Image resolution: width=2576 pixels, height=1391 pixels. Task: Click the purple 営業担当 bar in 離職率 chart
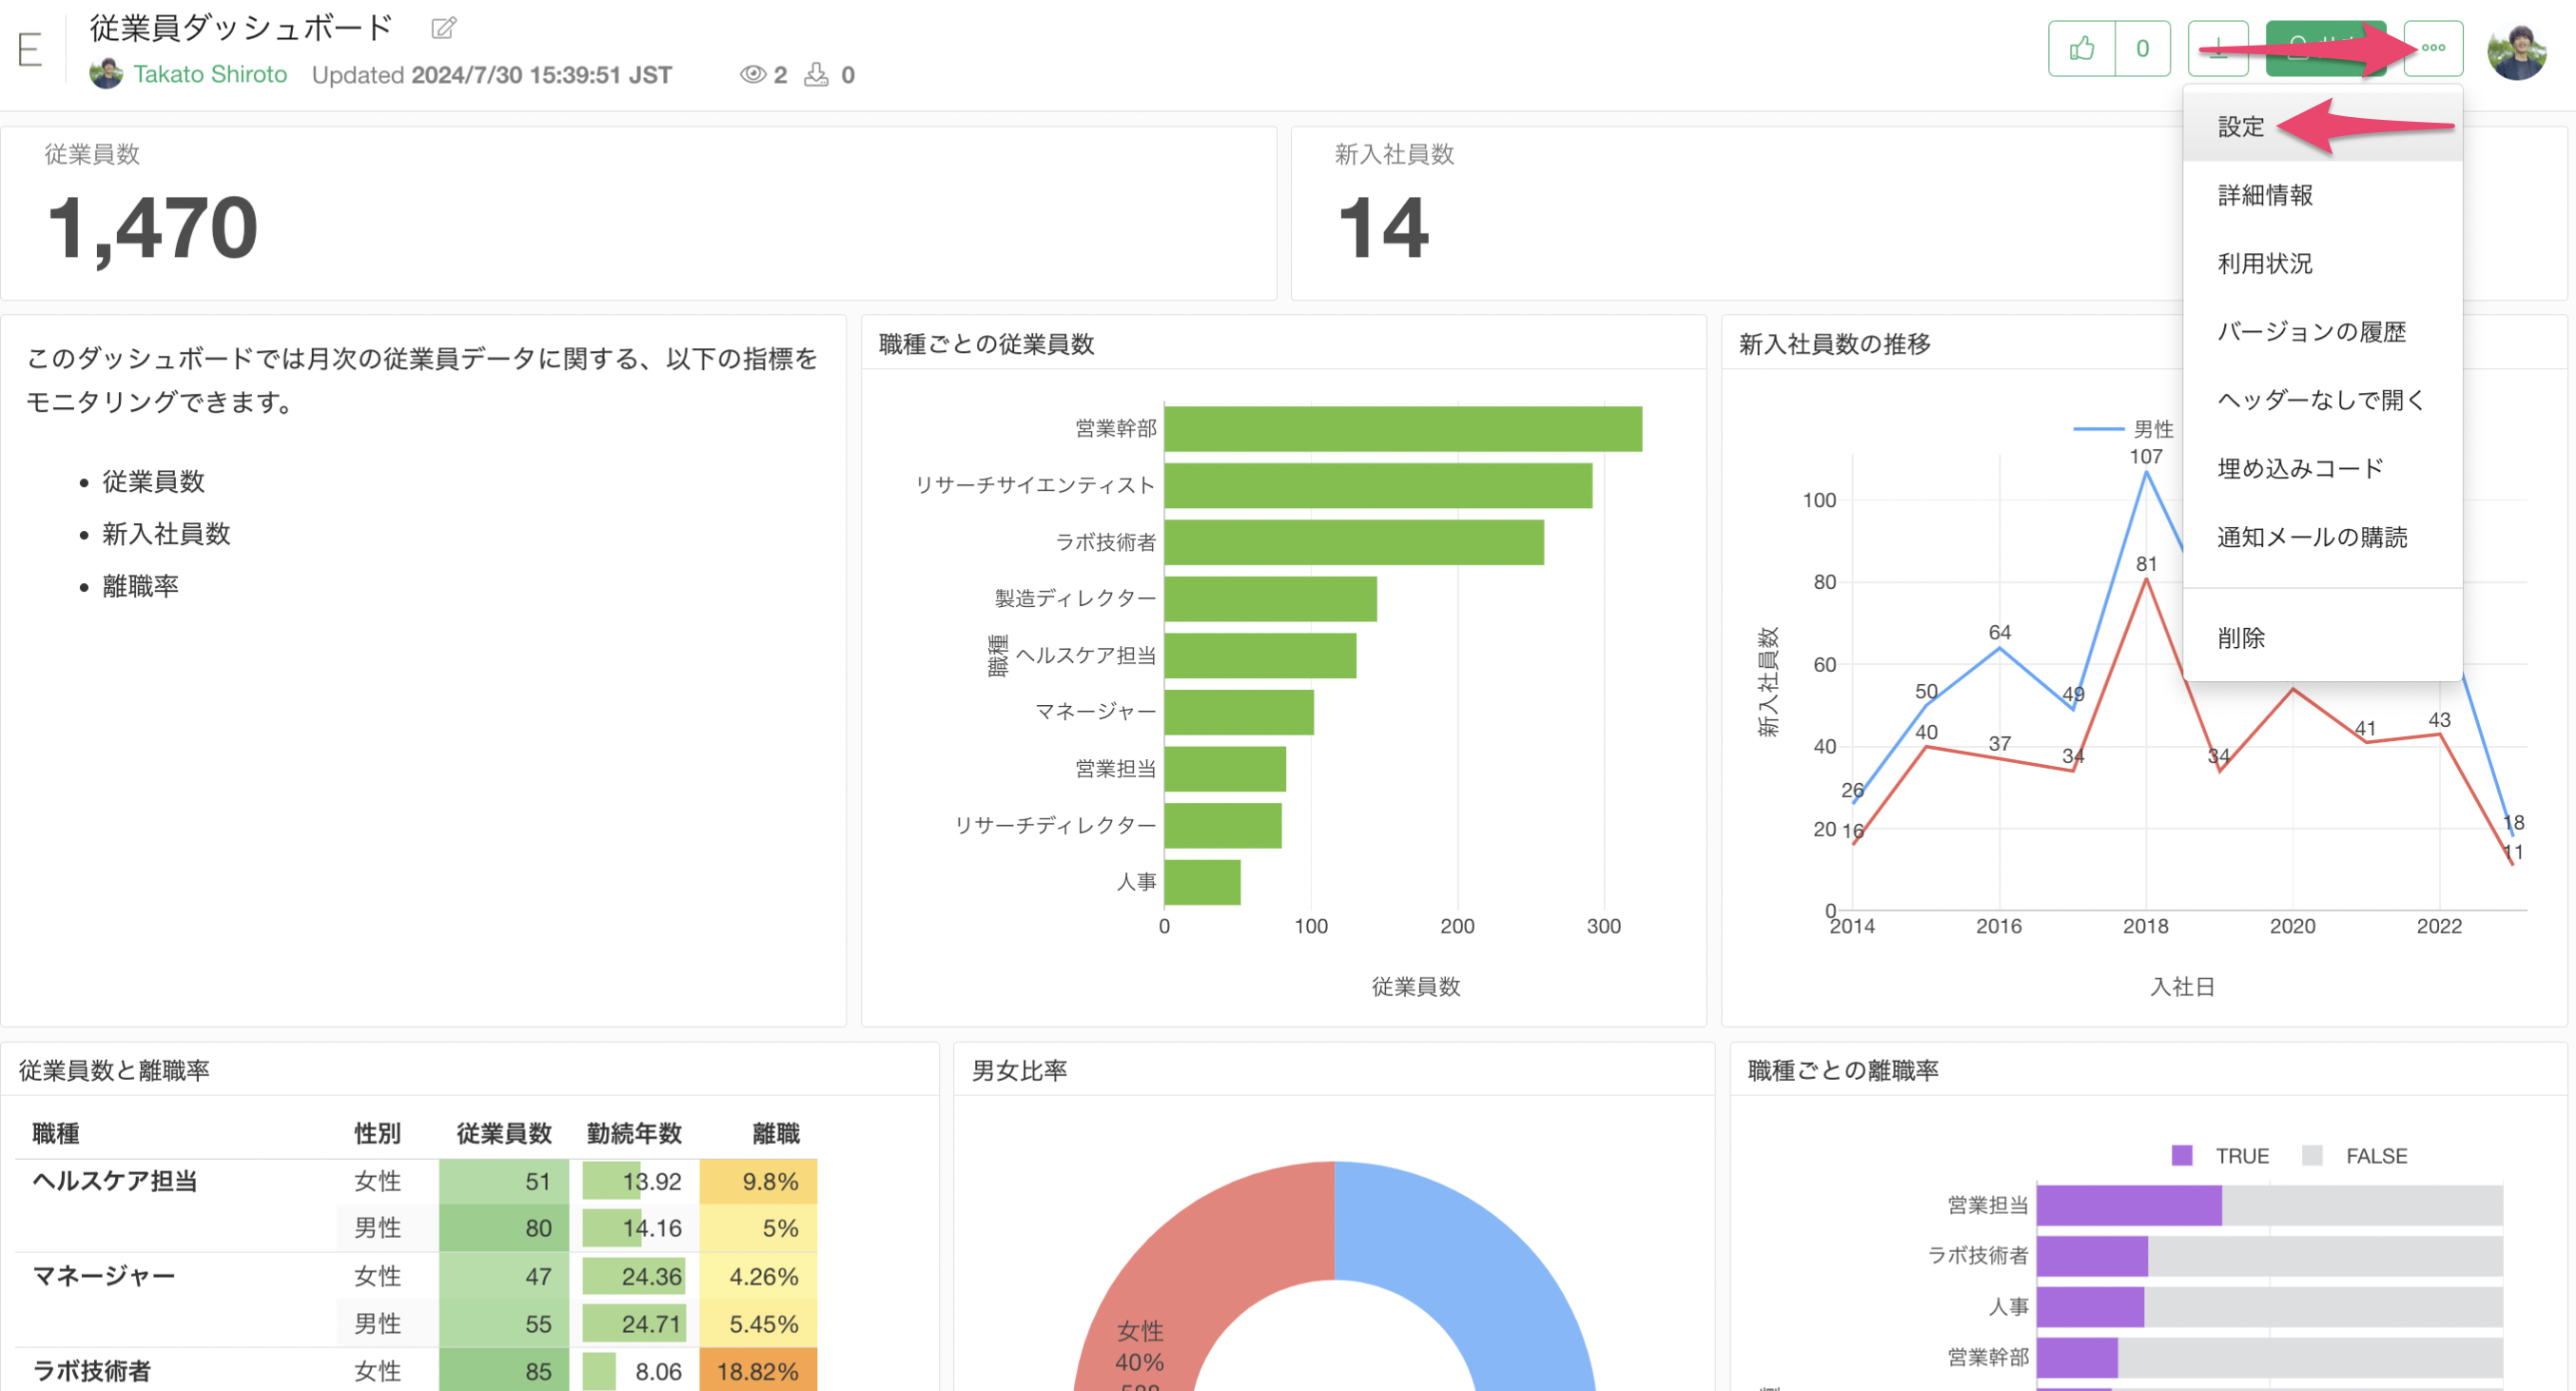2129,1205
